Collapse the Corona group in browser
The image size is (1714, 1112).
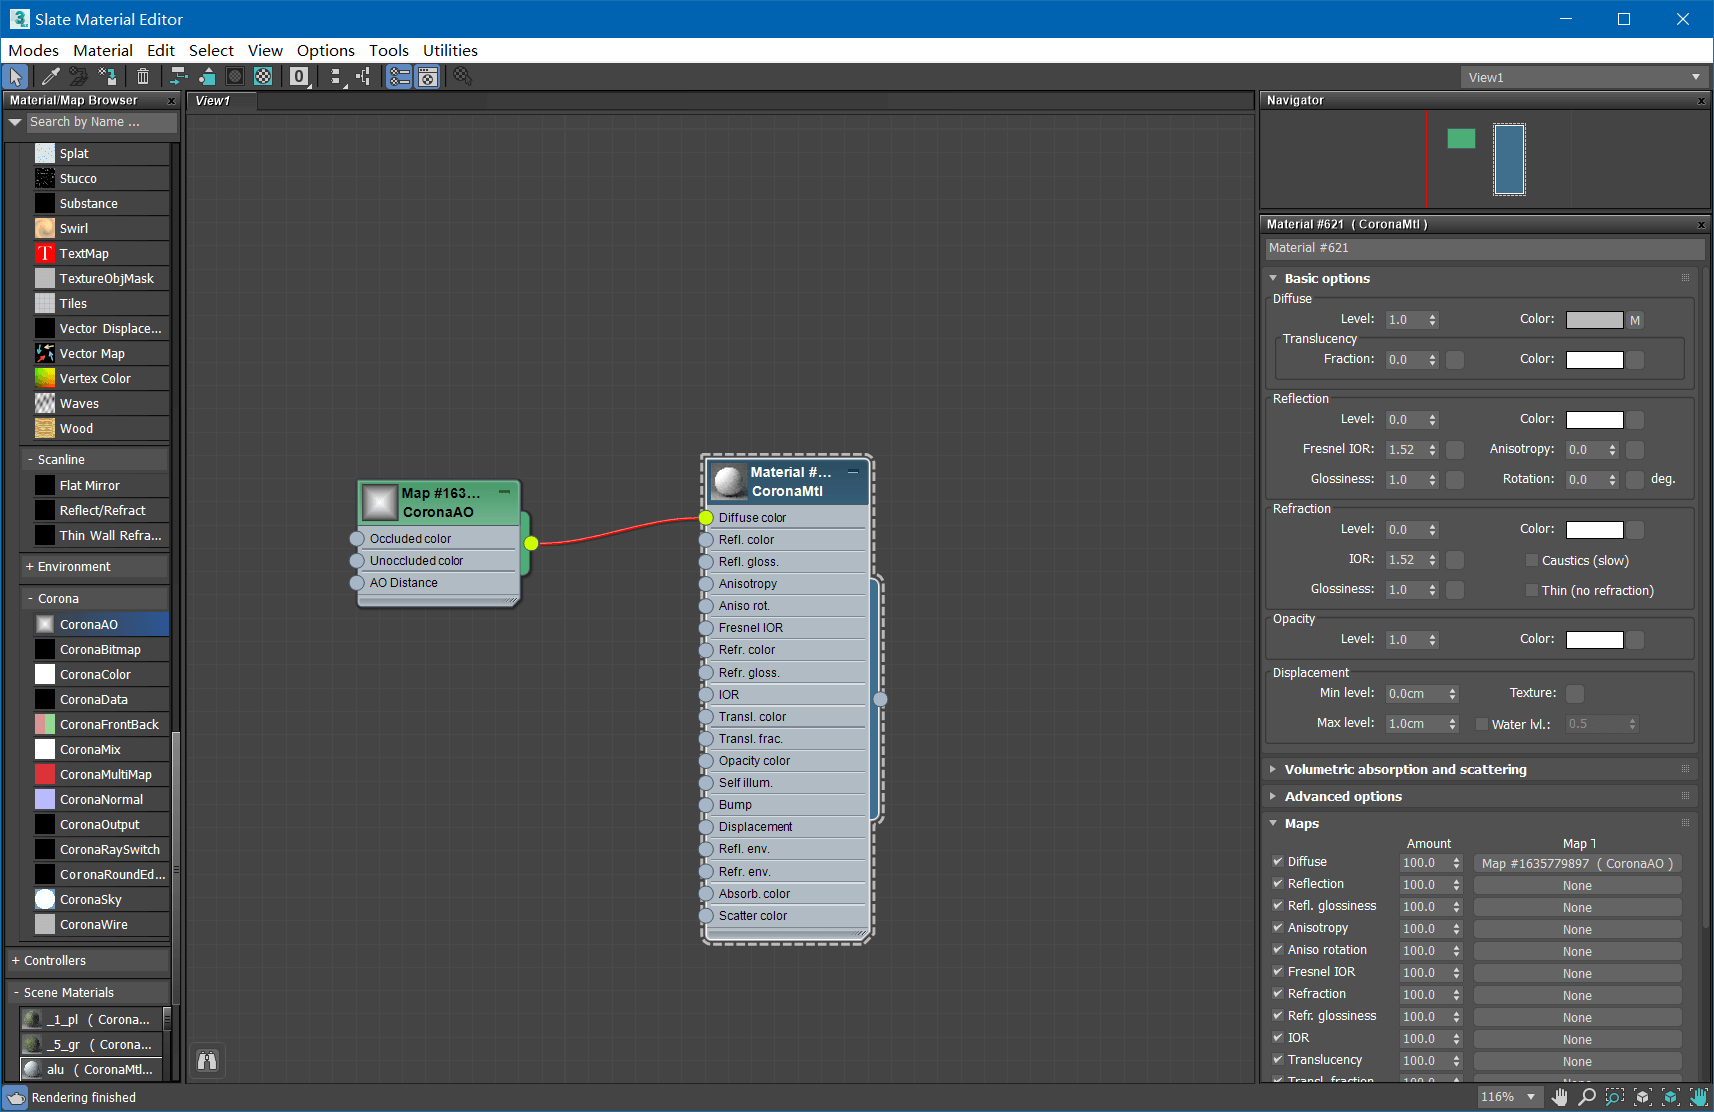[30, 599]
